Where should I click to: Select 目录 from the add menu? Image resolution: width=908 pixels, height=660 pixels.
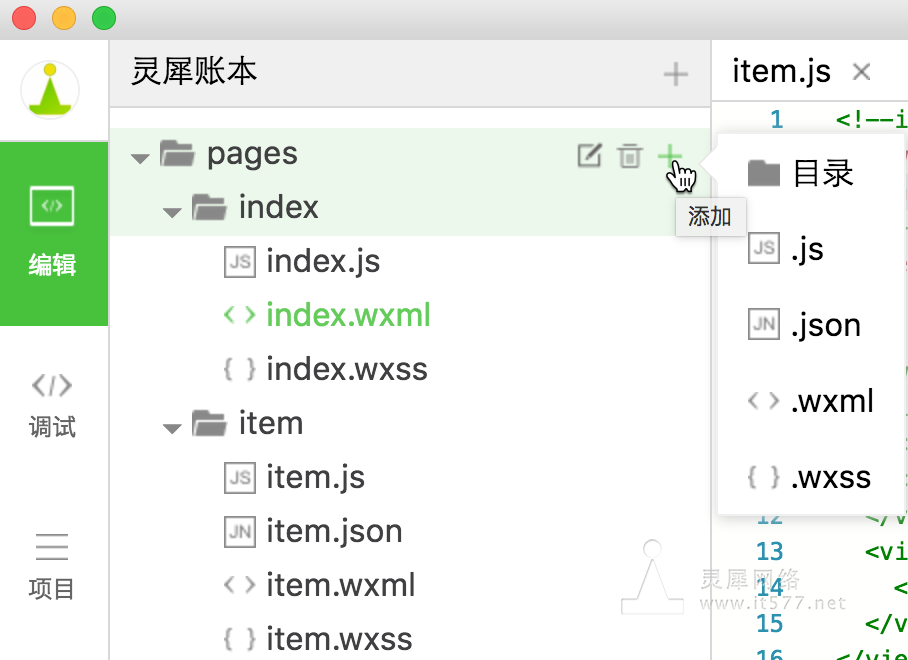[x=802, y=173]
